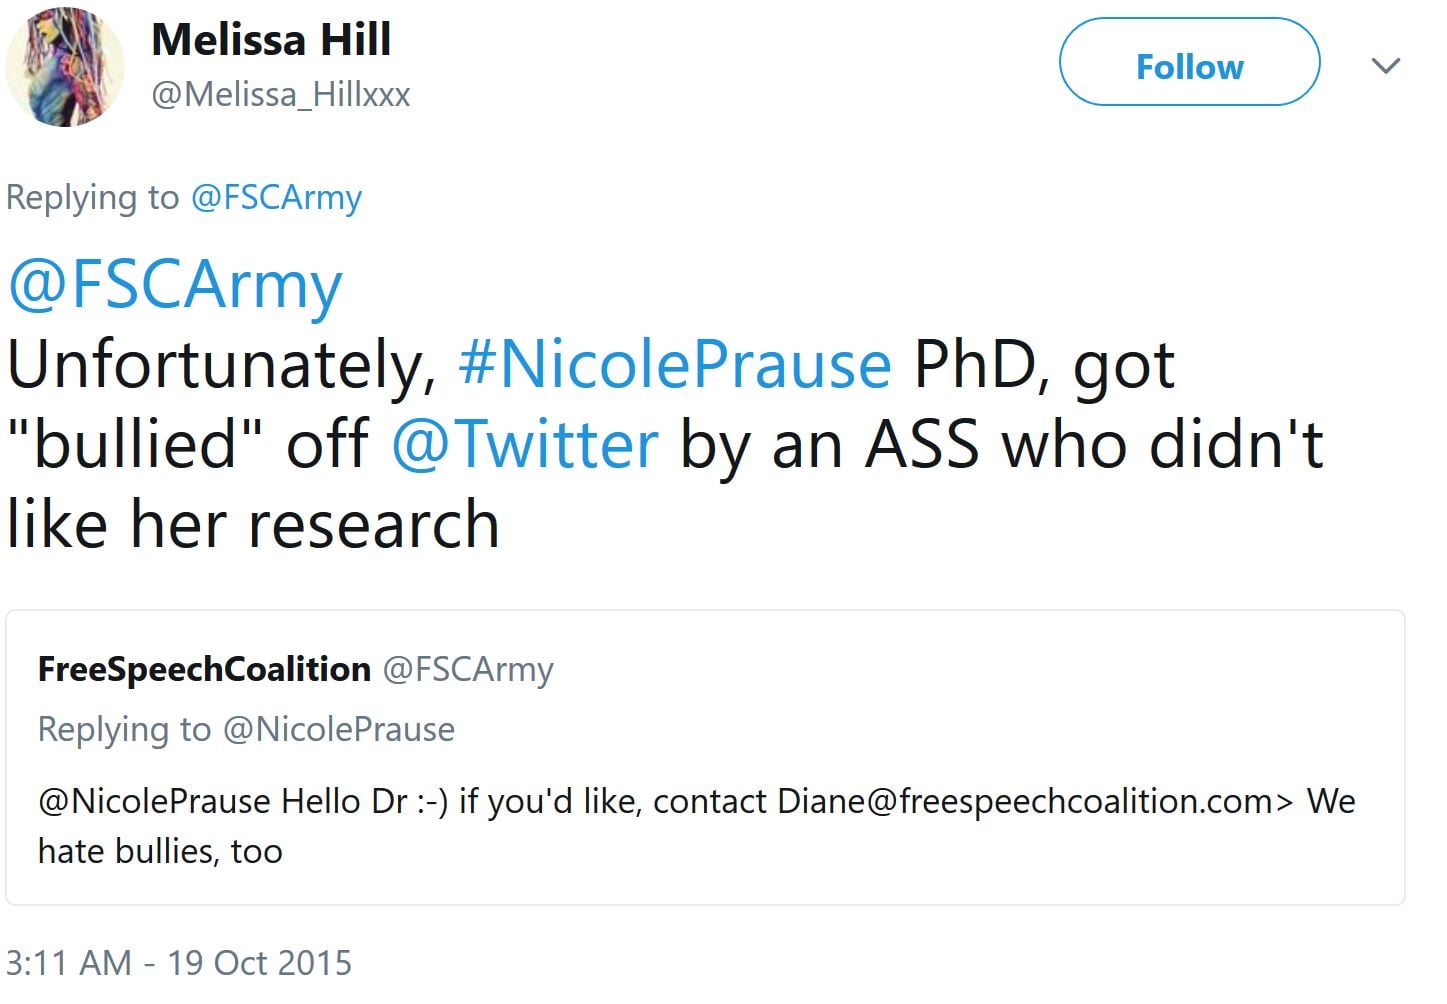The width and height of the screenshot is (1447, 1004).
Task: Click Melissa Hill's profile avatar
Action: pyautogui.click(x=66, y=67)
